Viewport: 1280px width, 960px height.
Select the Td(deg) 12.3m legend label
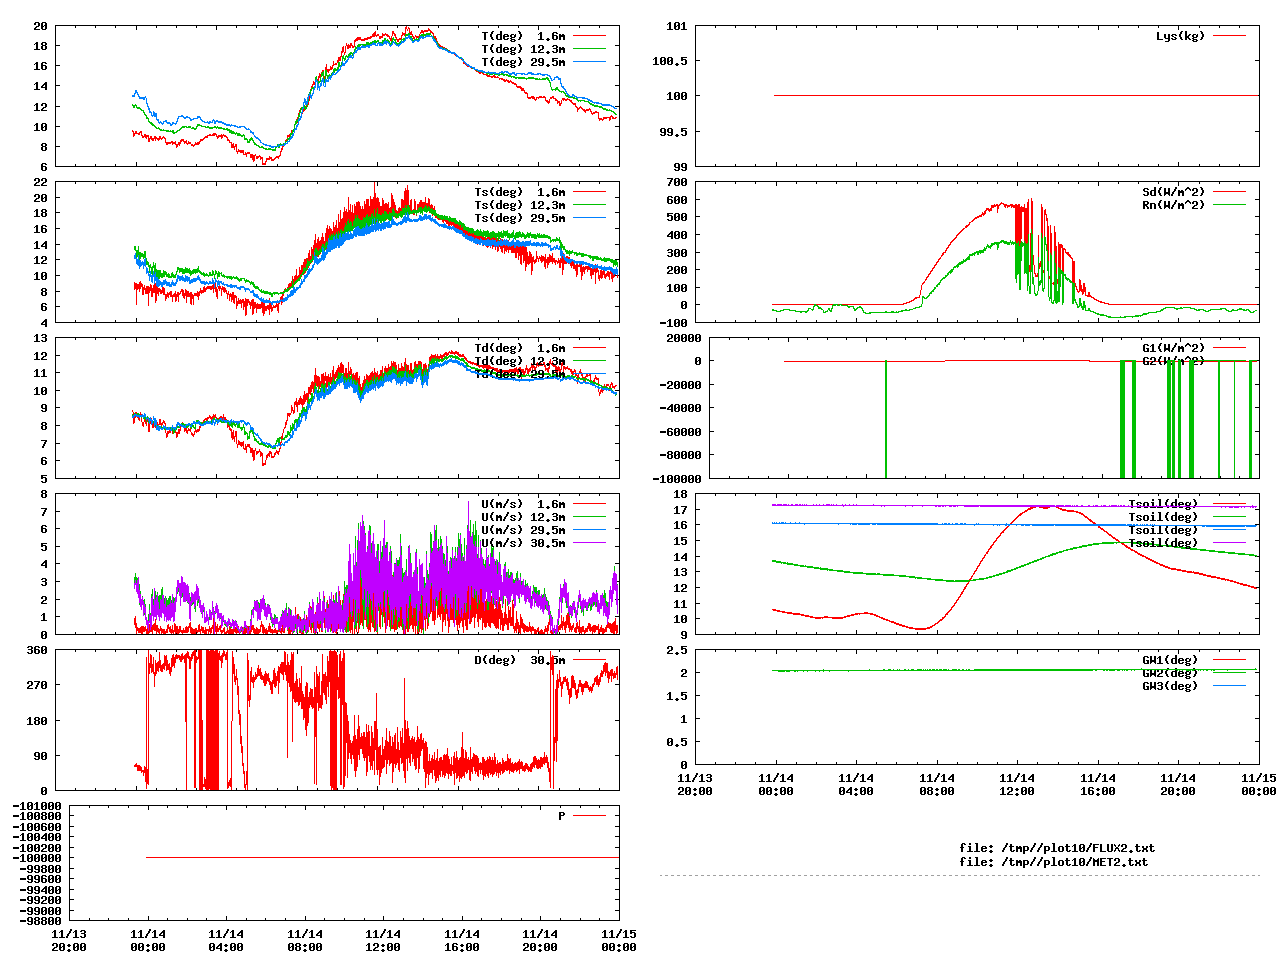tap(520, 361)
